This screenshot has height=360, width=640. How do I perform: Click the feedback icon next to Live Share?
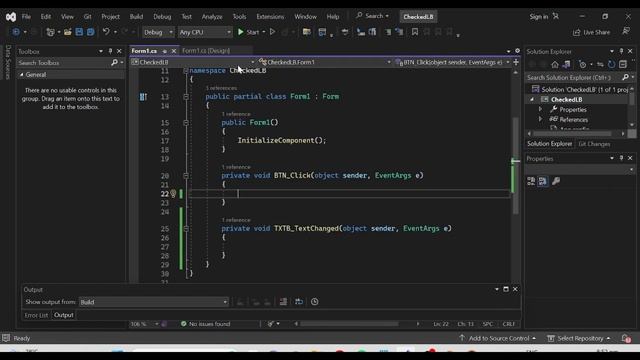pyautogui.click(x=626, y=31)
